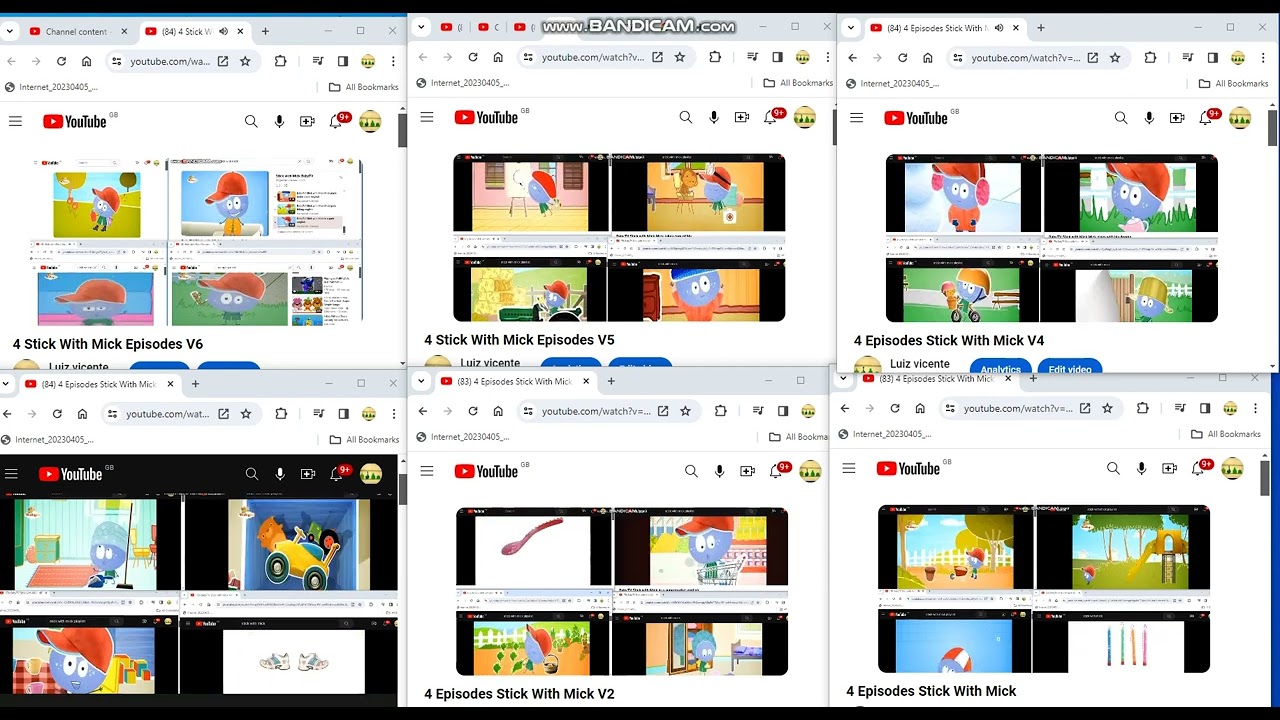The width and height of the screenshot is (1280, 720).
Task: Click the Edit video button under V4 video
Action: tap(1070, 369)
